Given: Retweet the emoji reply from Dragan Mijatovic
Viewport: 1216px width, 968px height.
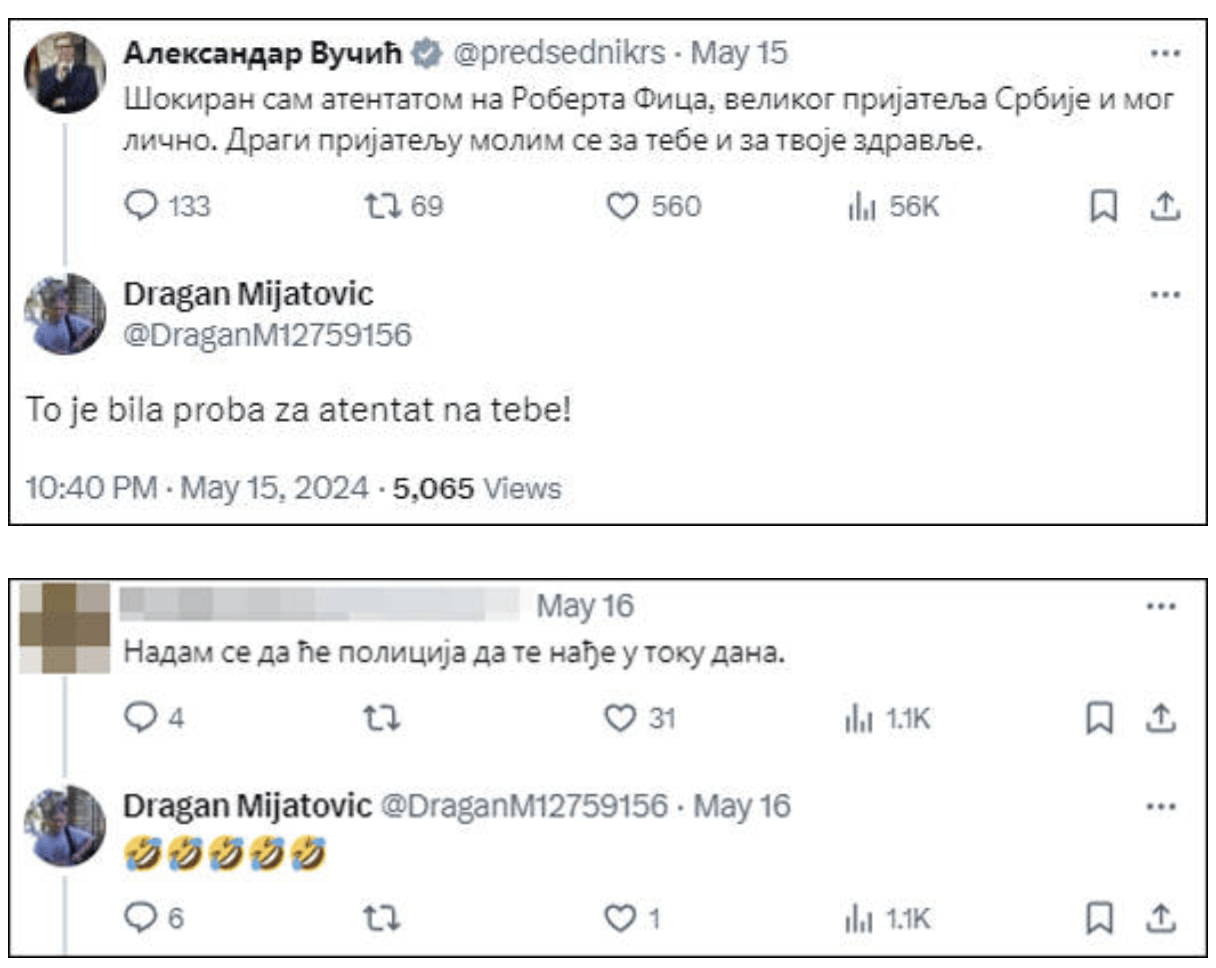Looking at the screenshot, I should coord(379,918).
